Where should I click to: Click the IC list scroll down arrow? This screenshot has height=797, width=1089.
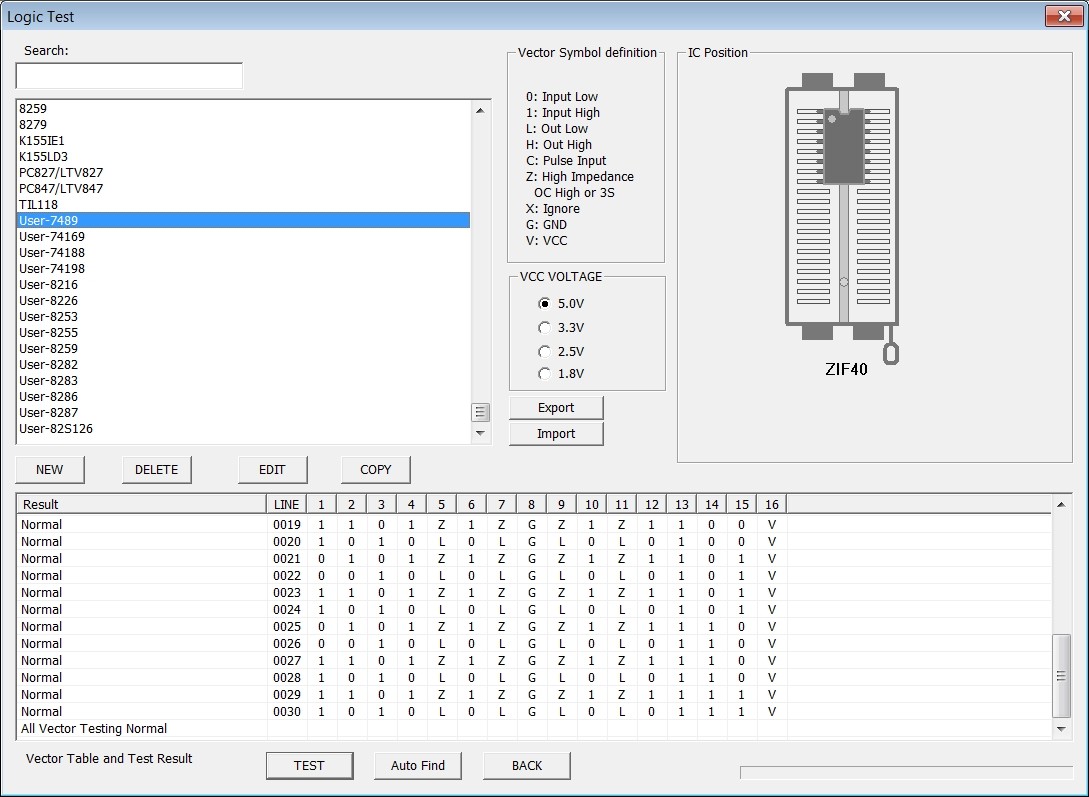tap(480, 433)
